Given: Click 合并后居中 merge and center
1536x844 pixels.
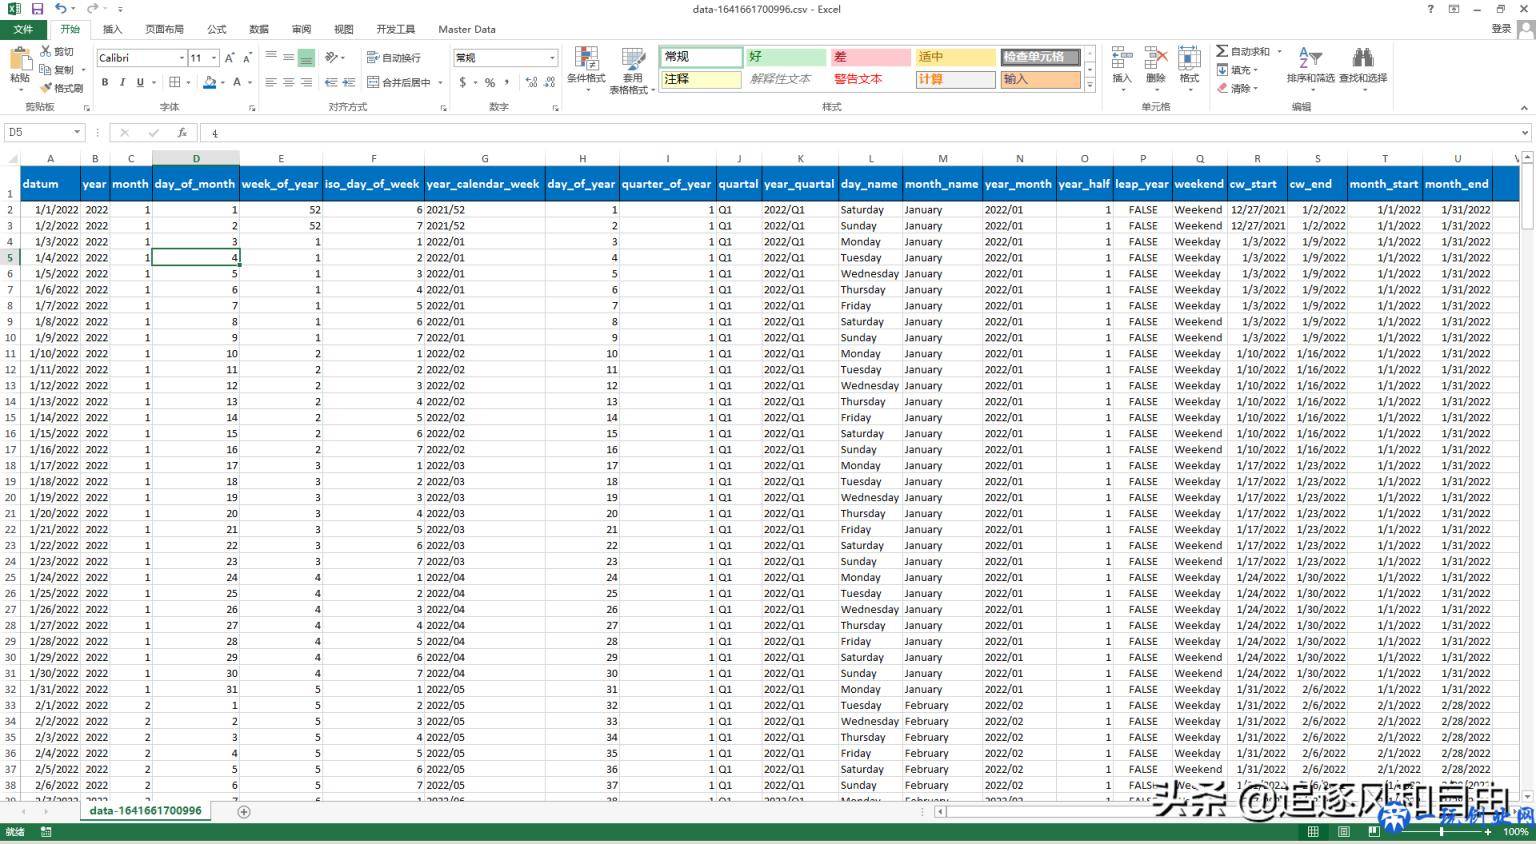Looking at the screenshot, I should pyautogui.click(x=399, y=82).
